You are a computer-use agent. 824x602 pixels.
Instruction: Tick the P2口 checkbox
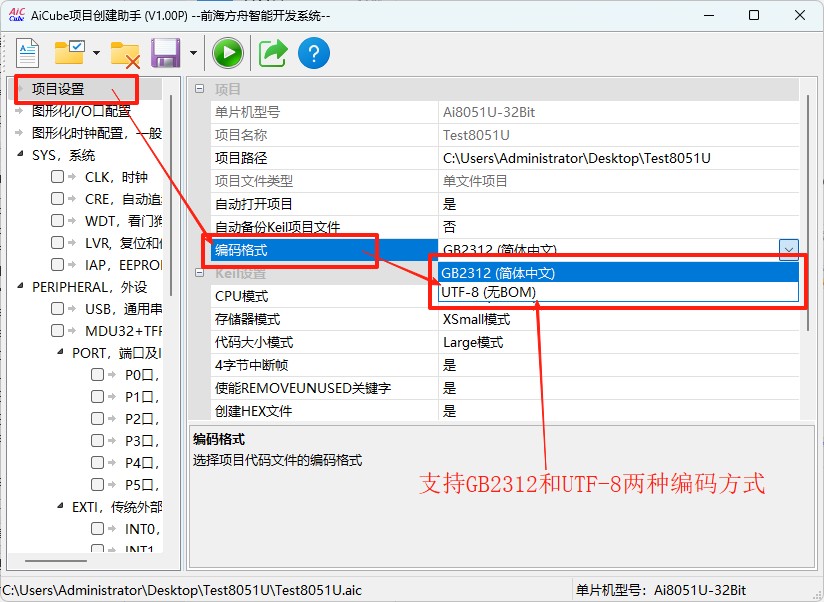97,419
